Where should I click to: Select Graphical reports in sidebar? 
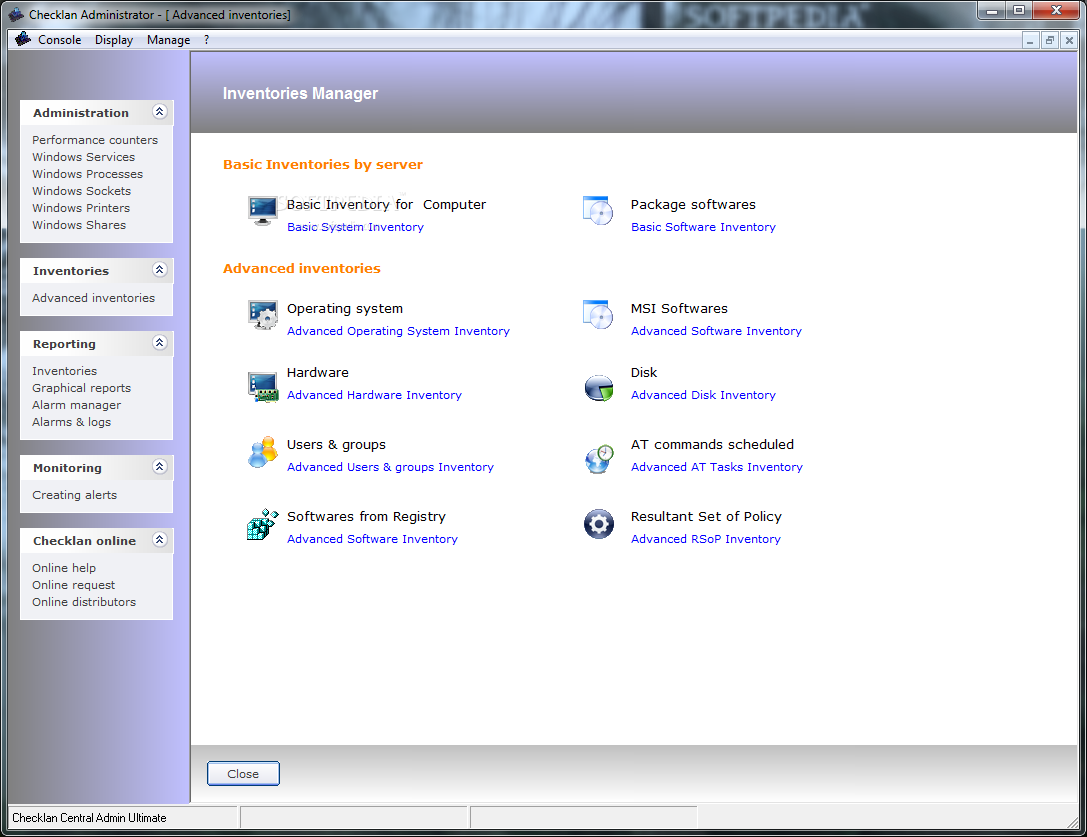[x=81, y=388]
